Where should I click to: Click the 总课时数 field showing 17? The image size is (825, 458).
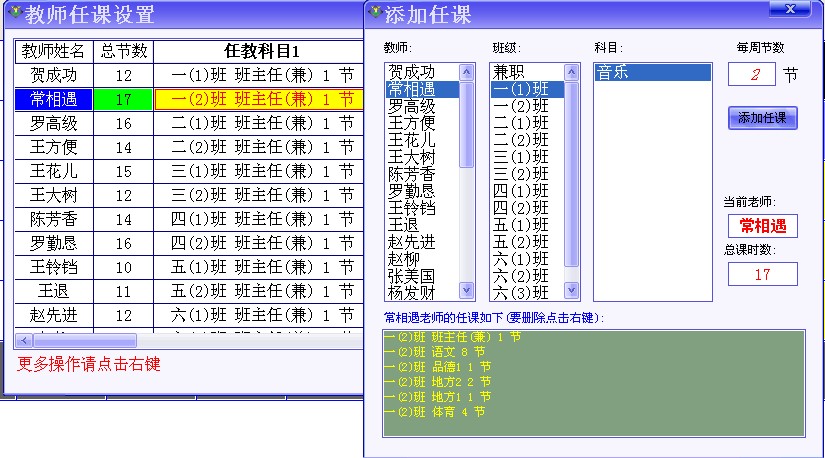(762, 274)
